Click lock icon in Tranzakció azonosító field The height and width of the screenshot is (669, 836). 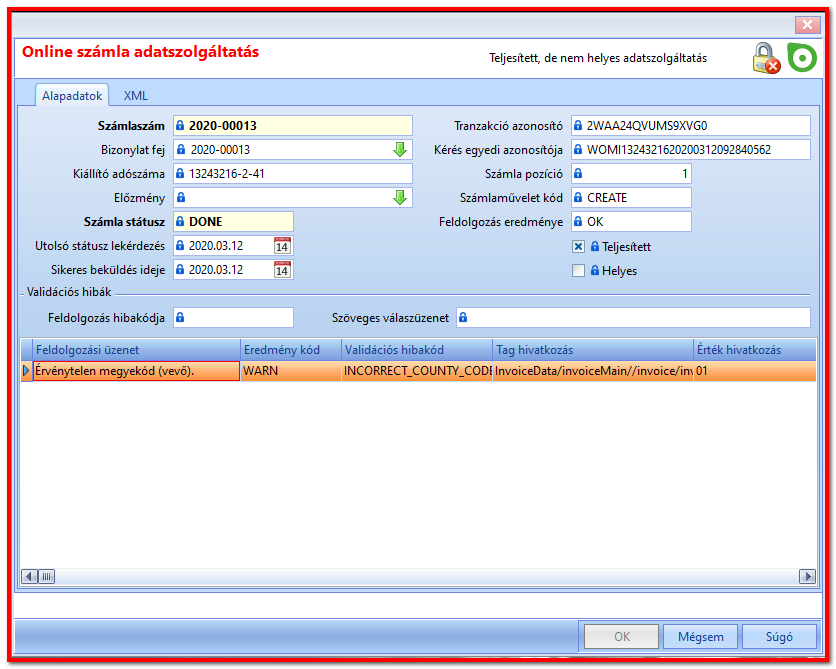click(578, 126)
